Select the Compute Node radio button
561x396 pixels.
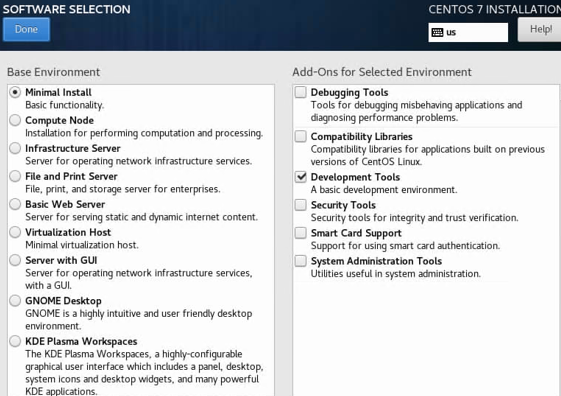tap(15, 120)
